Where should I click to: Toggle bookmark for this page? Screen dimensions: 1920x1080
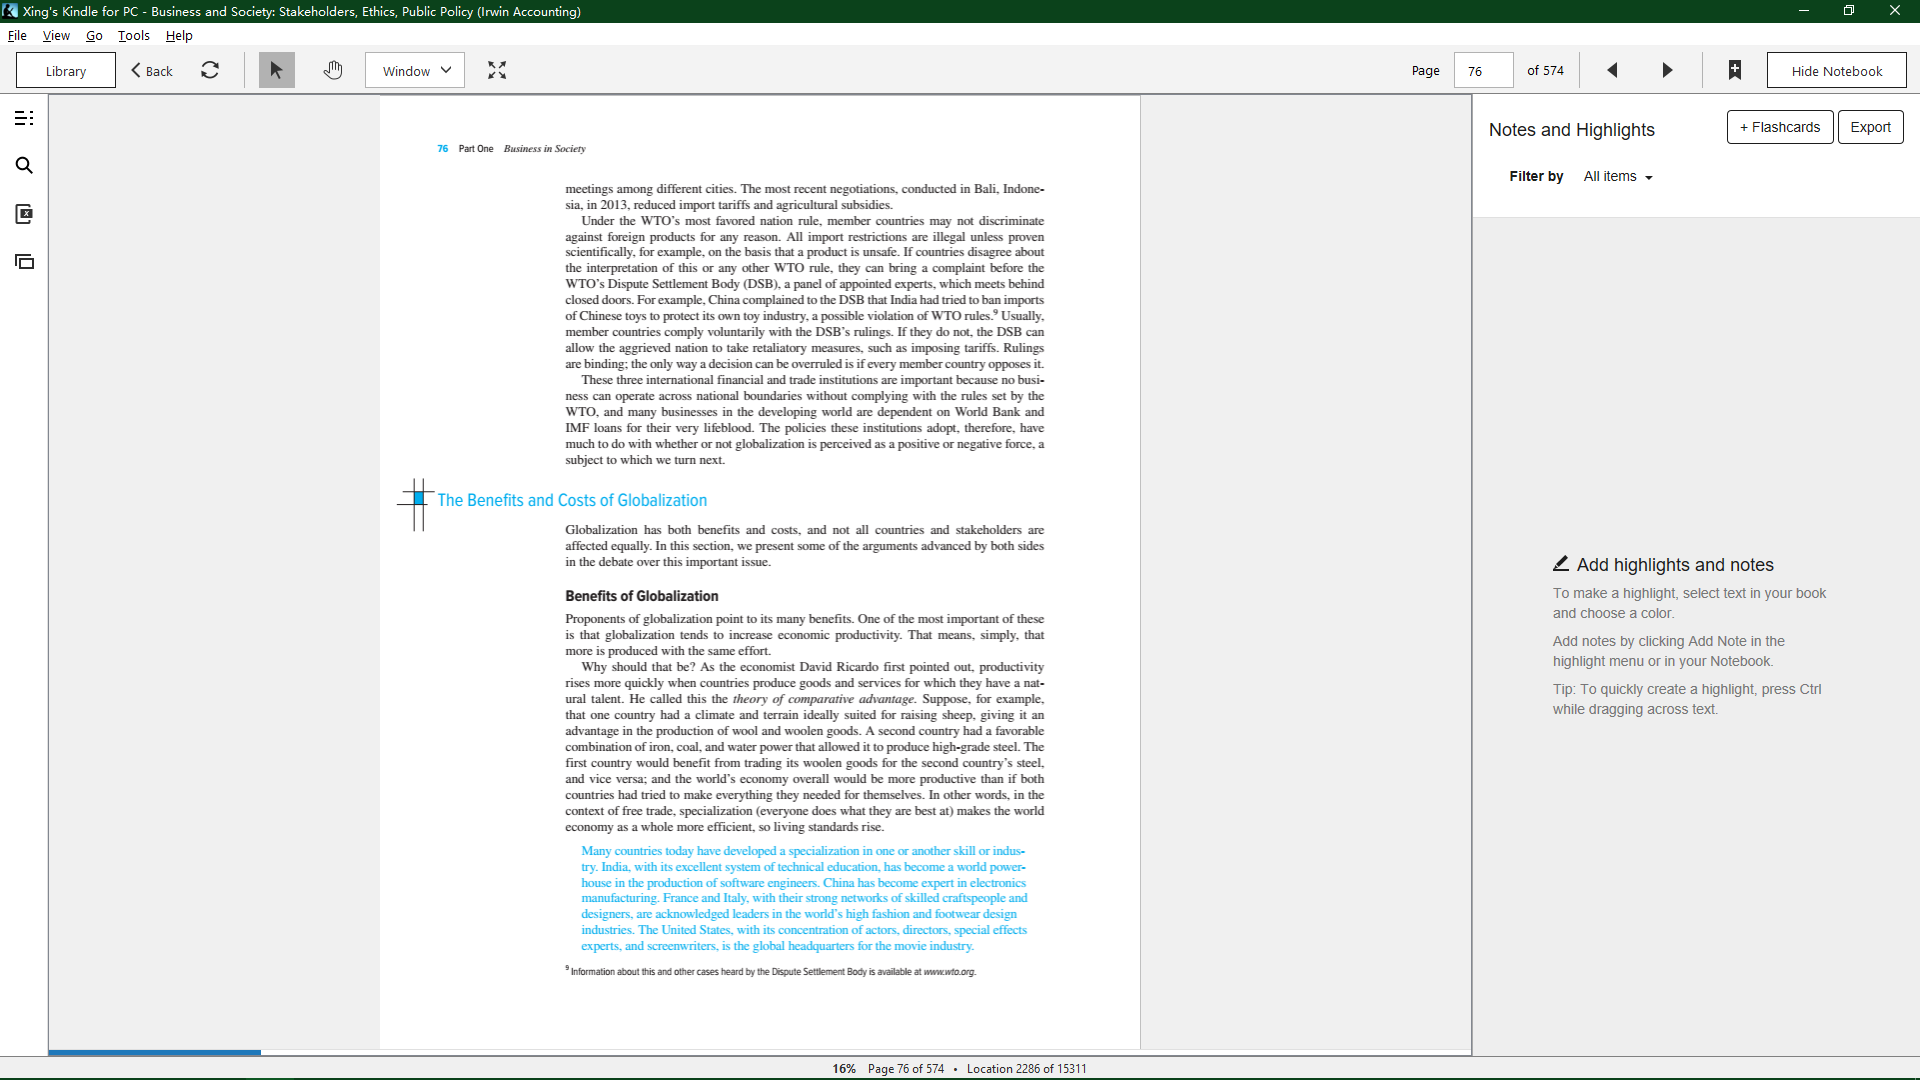1735,70
